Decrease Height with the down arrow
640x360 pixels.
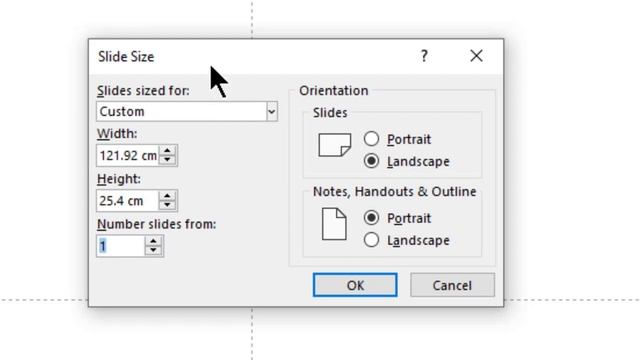pyautogui.click(x=167, y=205)
